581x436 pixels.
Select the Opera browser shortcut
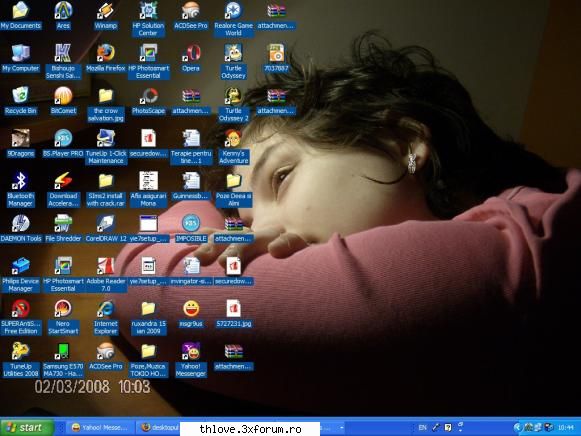point(191,58)
